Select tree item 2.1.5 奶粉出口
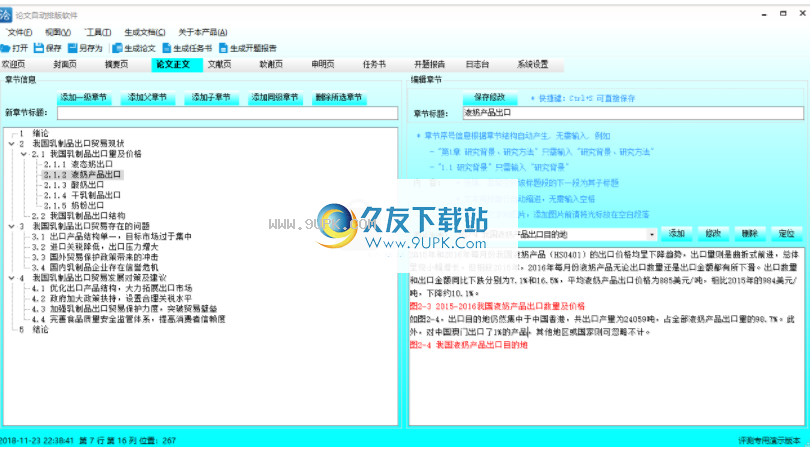Screen dimensions: 810x453 tap(74, 206)
